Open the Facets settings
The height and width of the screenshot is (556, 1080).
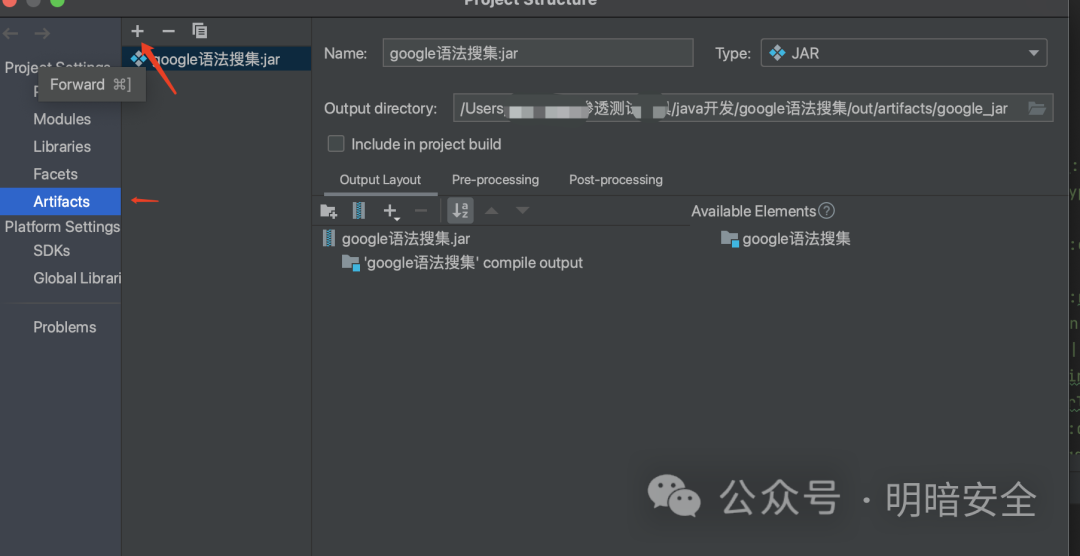[x=55, y=174]
